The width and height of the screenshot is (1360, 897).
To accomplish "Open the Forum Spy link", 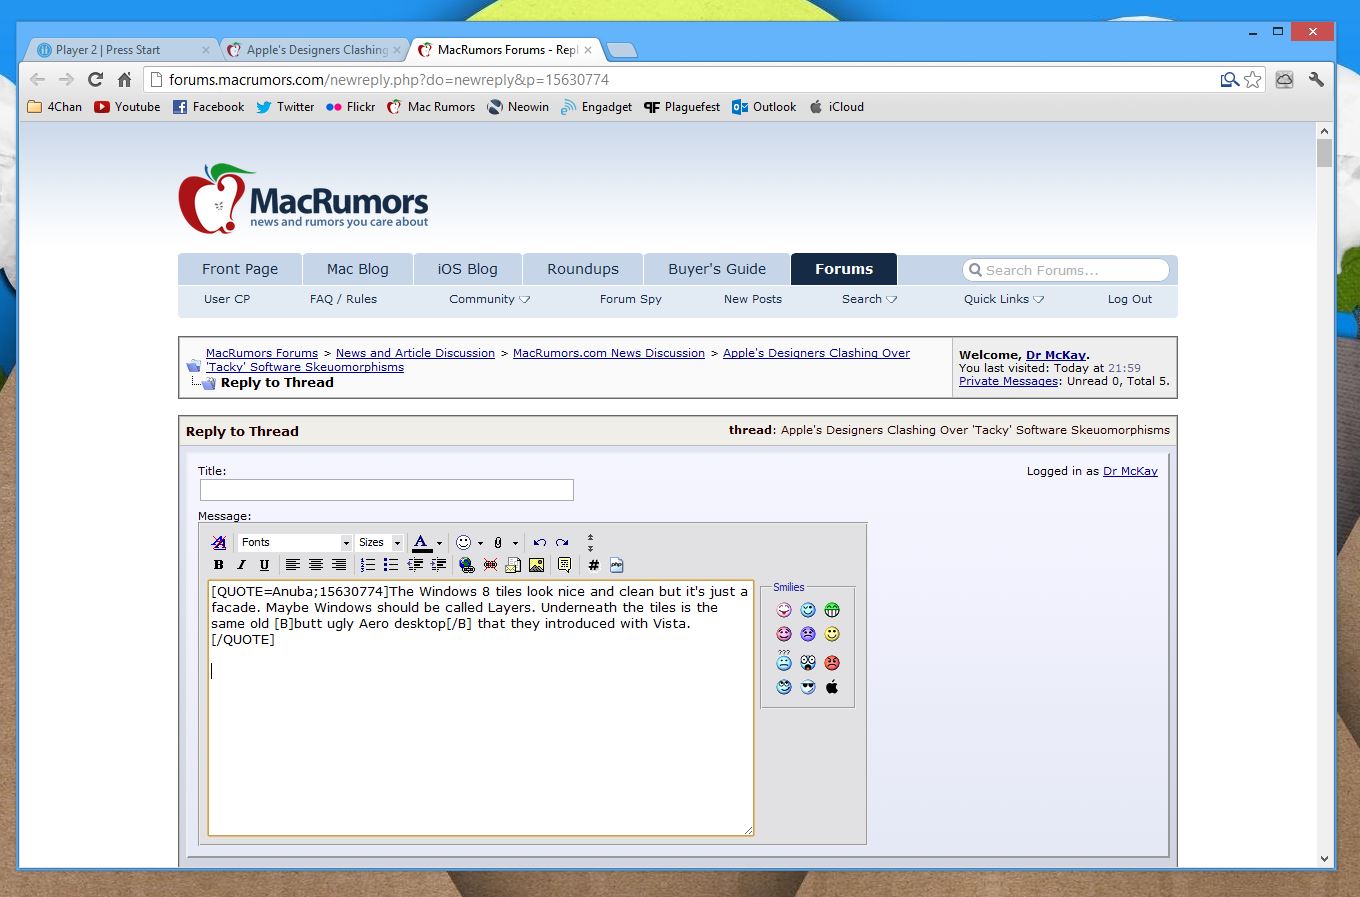I will [x=631, y=299].
